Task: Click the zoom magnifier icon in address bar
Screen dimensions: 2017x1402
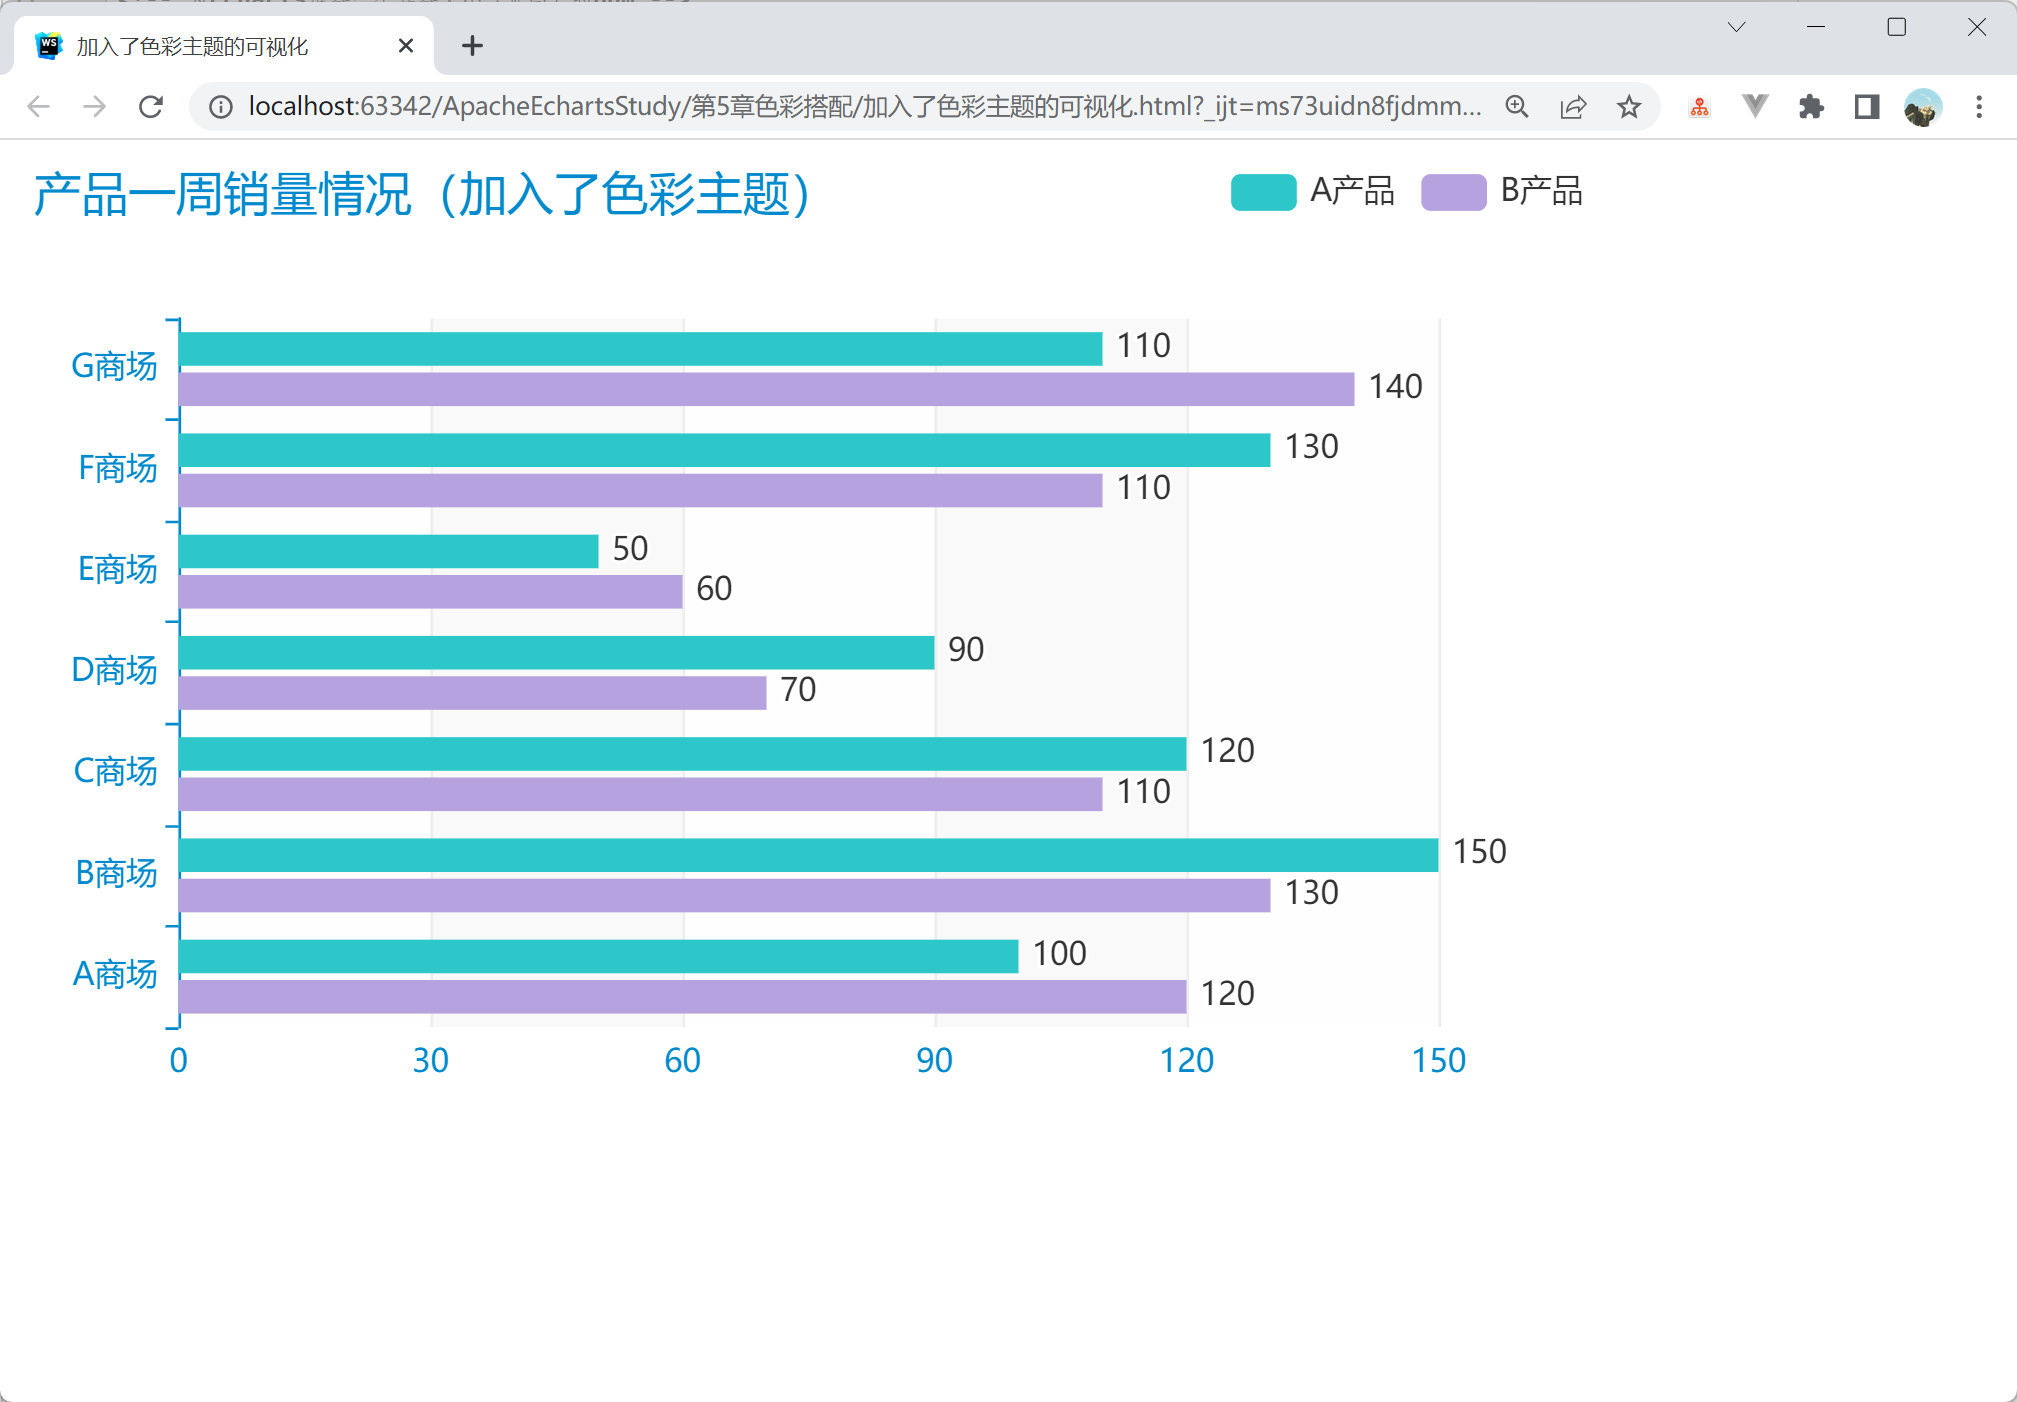Action: (1516, 107)
